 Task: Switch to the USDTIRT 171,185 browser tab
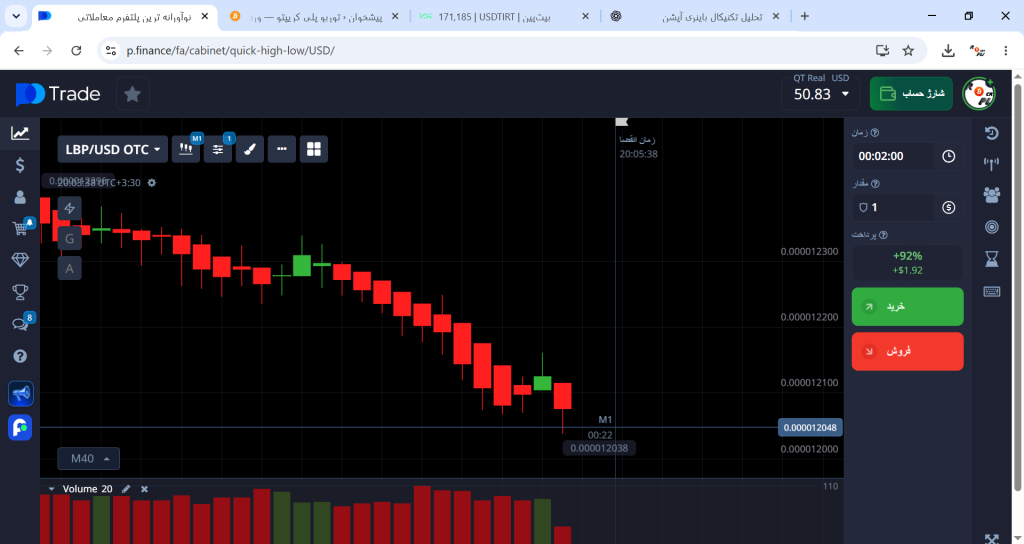(x=503, y=16)
